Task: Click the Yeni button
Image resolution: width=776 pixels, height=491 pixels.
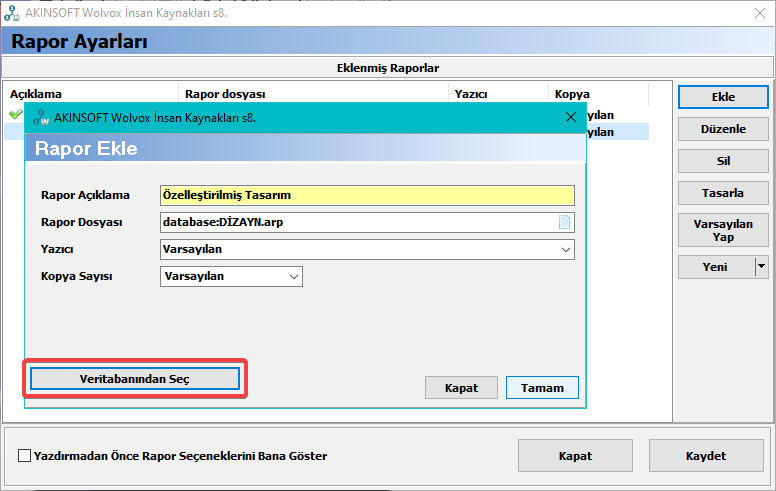Action: pos(716,267)
